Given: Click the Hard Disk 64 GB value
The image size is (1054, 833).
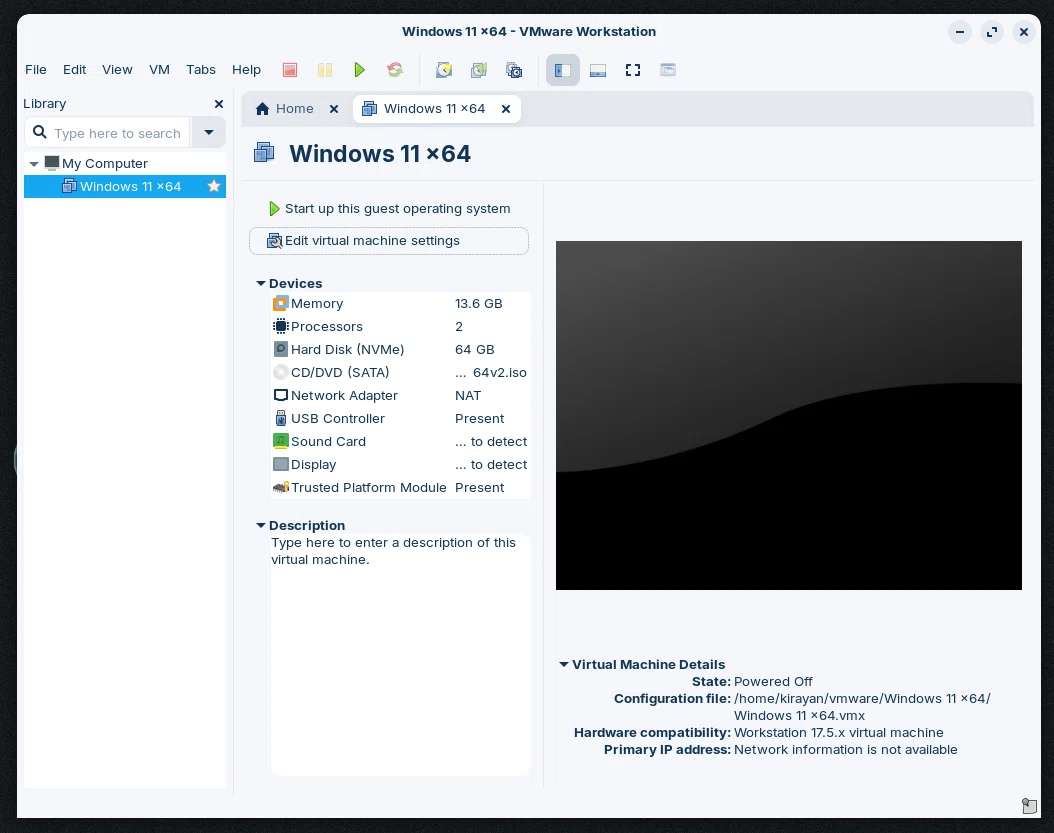Looking at the screenshot, I should 475,349.
